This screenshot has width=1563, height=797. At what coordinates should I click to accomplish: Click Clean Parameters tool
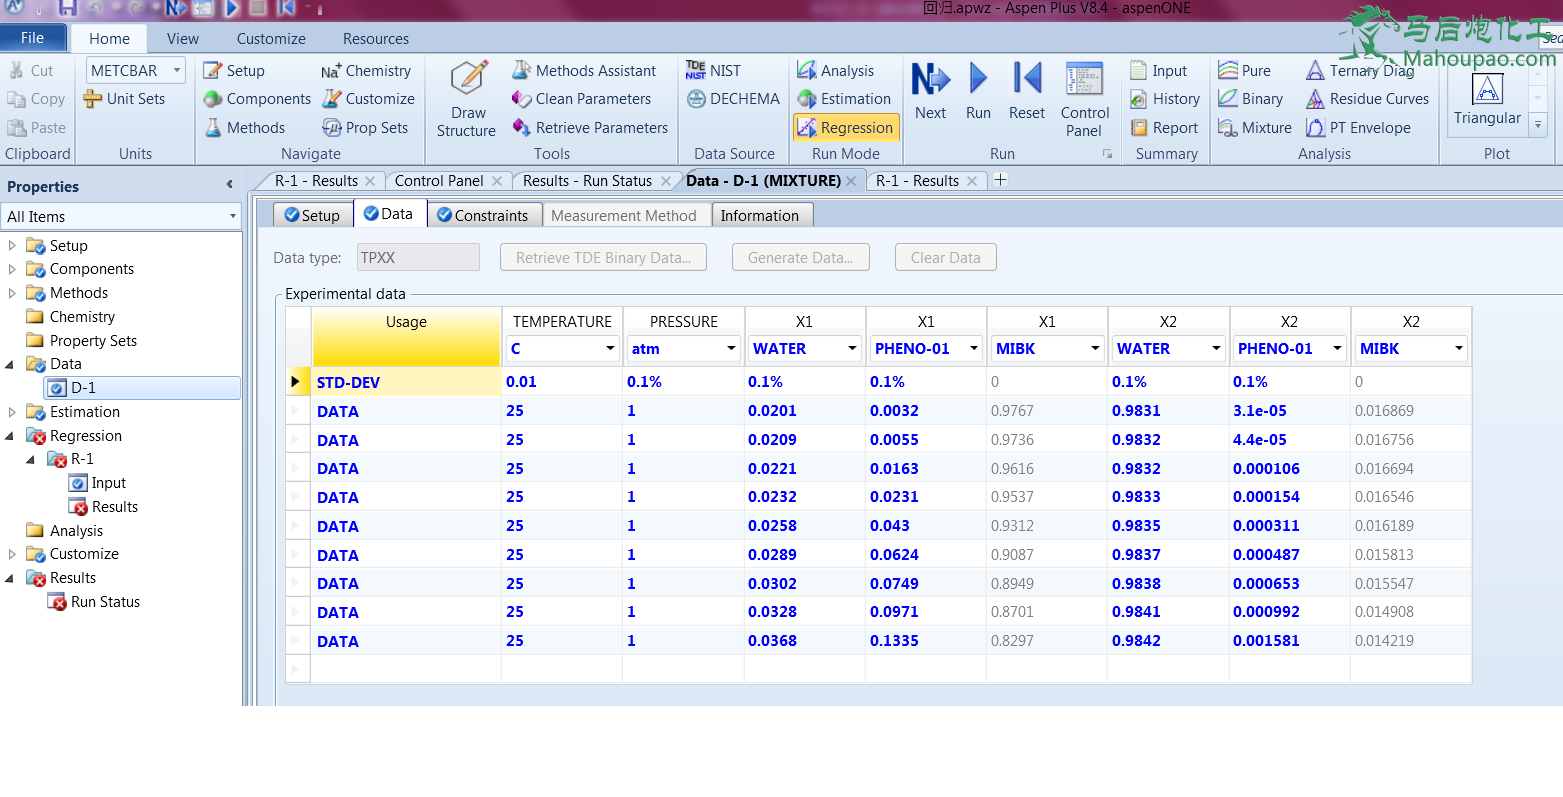coord(581,99)
